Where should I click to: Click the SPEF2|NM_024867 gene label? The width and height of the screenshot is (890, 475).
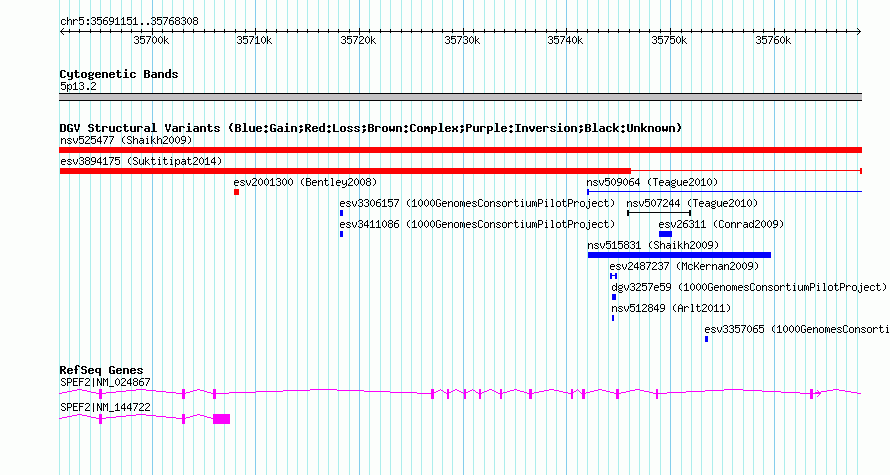[x=106, y=382]
